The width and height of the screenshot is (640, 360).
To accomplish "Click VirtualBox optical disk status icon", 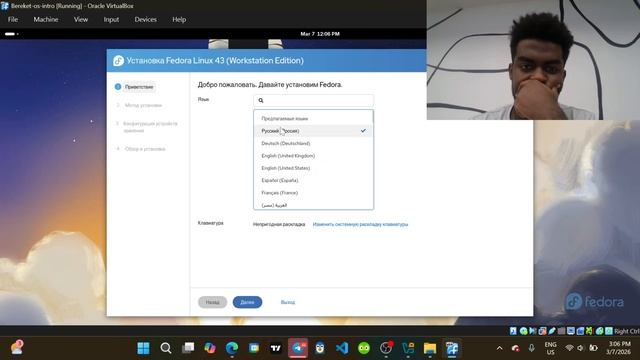I will 524,331.
